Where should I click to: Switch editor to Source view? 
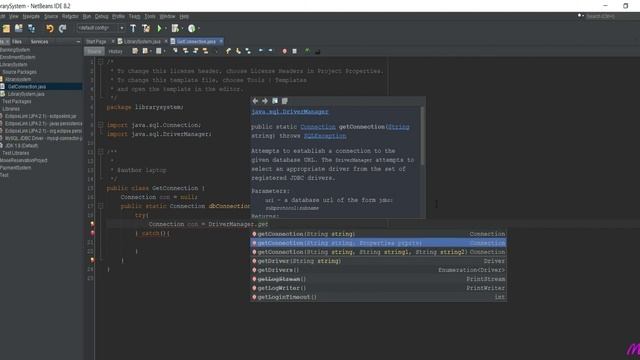[94, 51]
